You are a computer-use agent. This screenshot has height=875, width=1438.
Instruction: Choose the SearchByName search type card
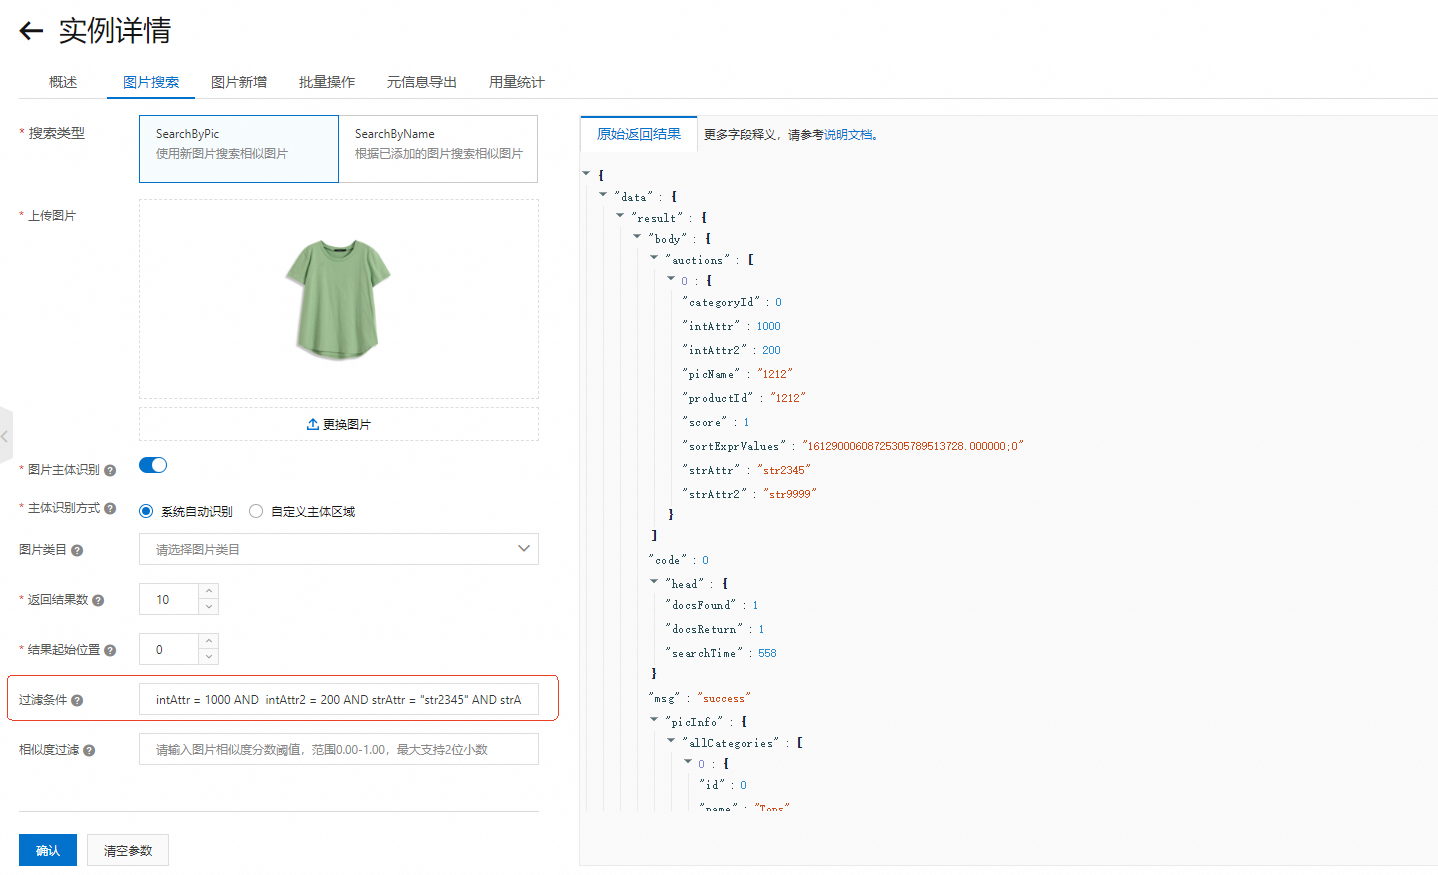[438, 149]
